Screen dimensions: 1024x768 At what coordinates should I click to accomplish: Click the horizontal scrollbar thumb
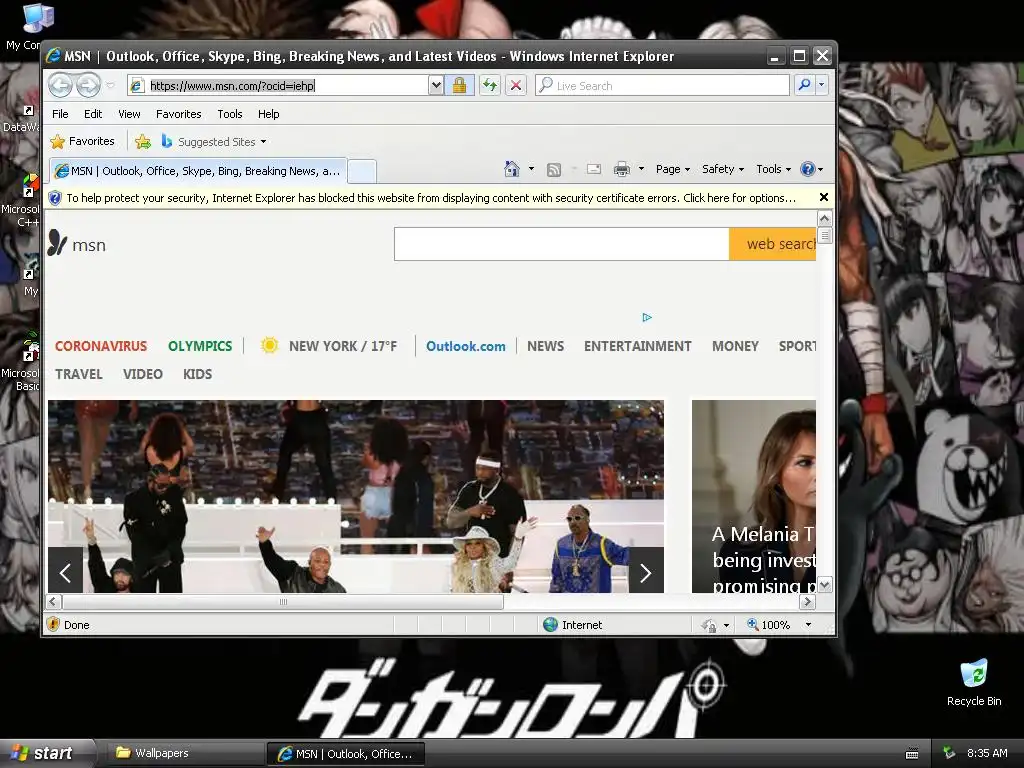coord(283,601)
